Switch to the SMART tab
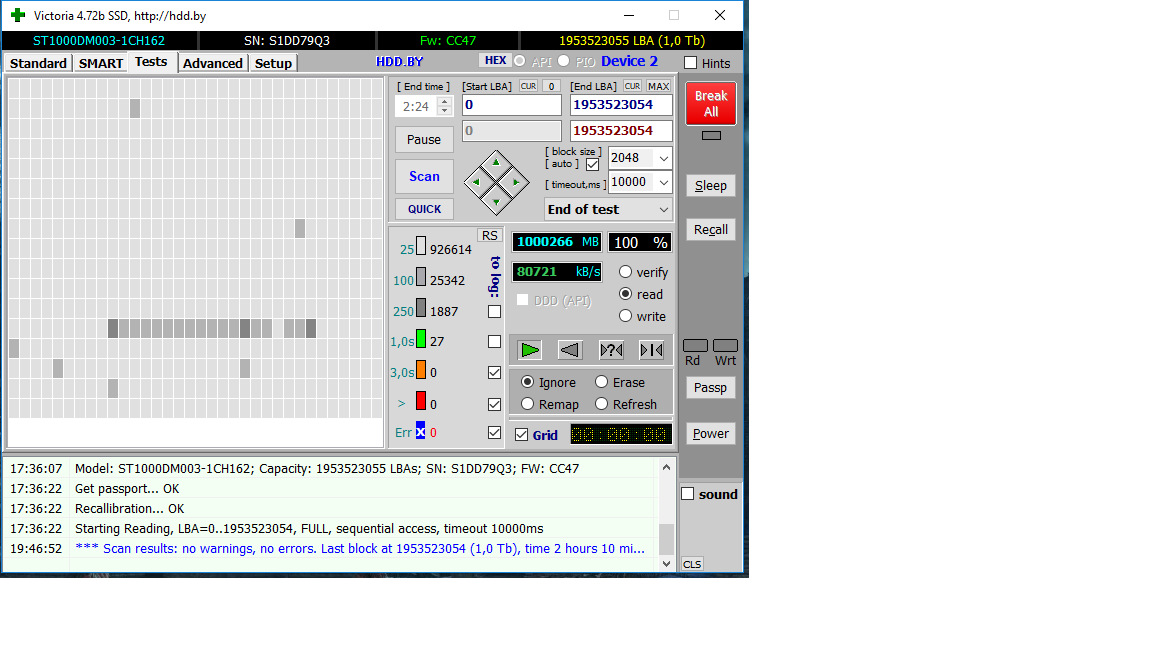This screenshot has height=648, width=1152. click(101, 63)
